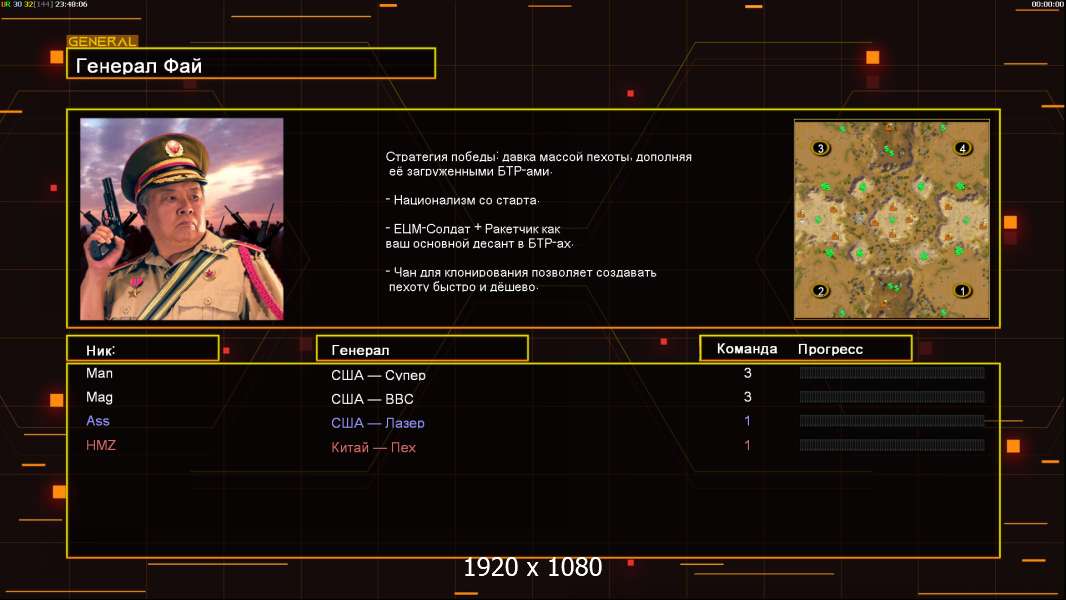The width and height of the screenshot is (1066, 600).
Task: Click the progress bar for HMZ
Action: tap(892, 445)
